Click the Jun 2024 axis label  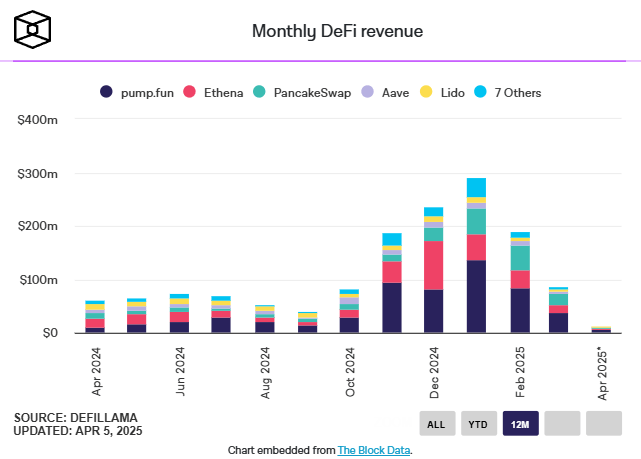pyautogui.click(x=180, y=372)
